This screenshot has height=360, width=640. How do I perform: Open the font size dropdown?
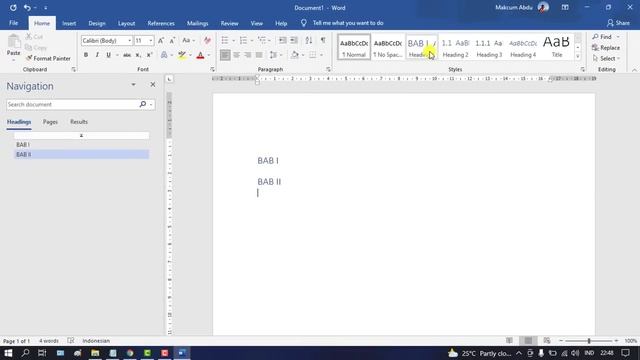[x=151, y=40]
